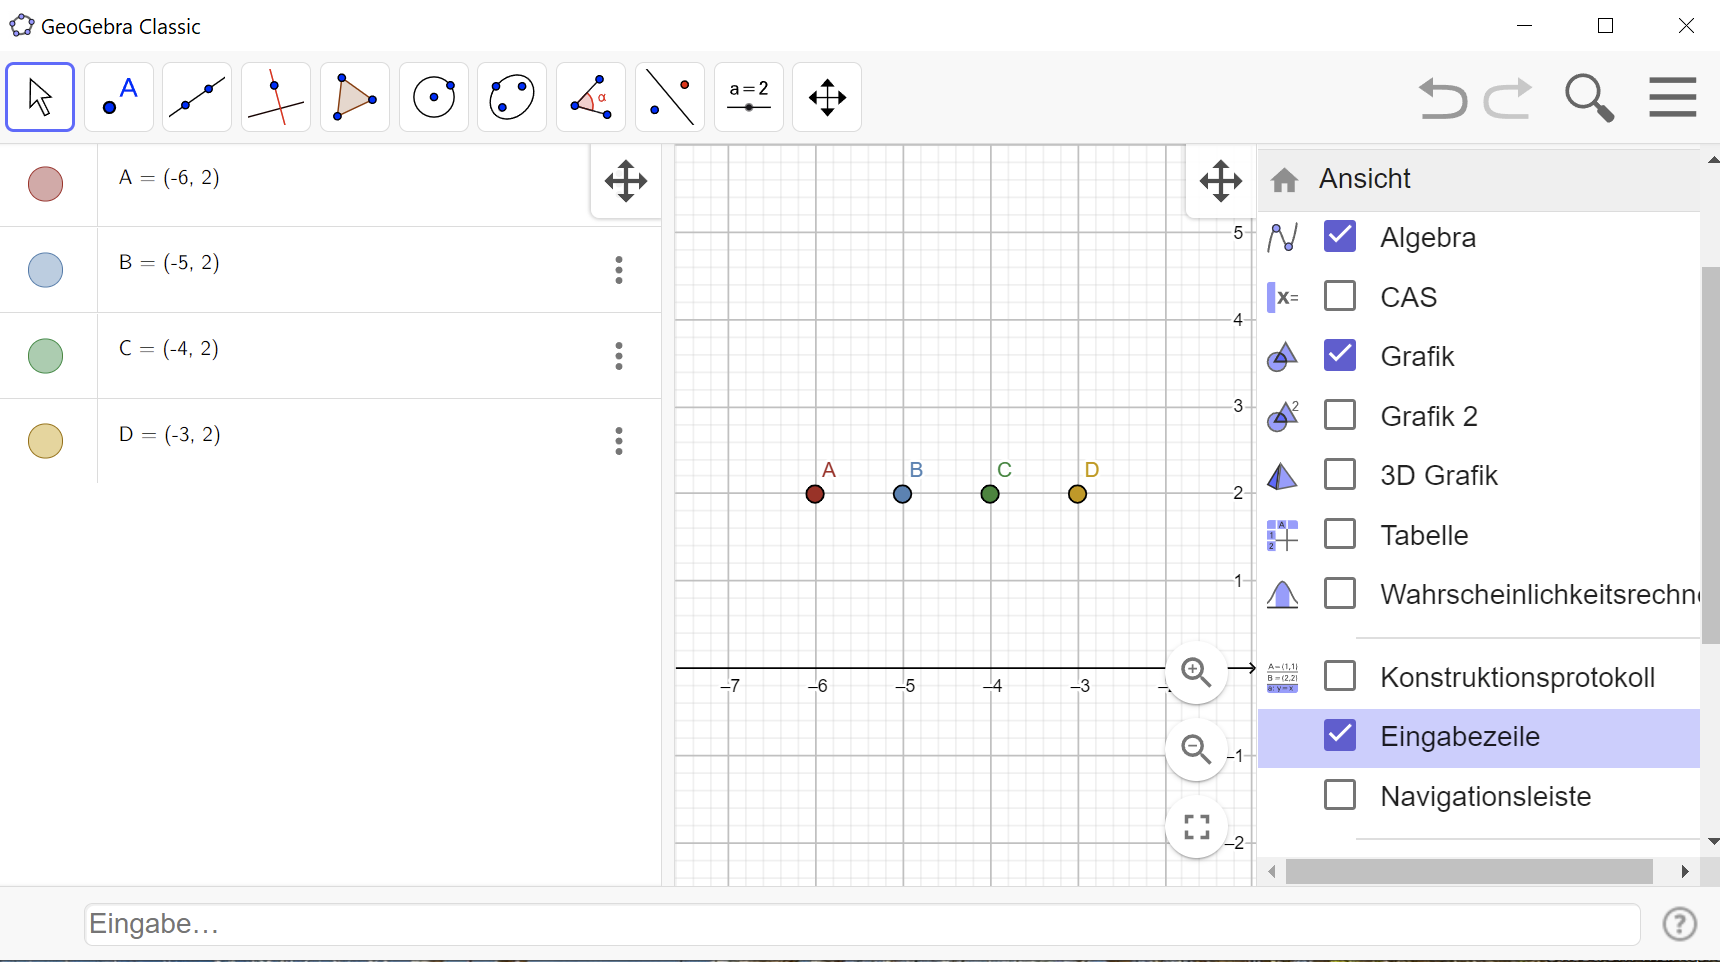
Task: Select the Angle measurement tool
Action: (x=590, y=96)
